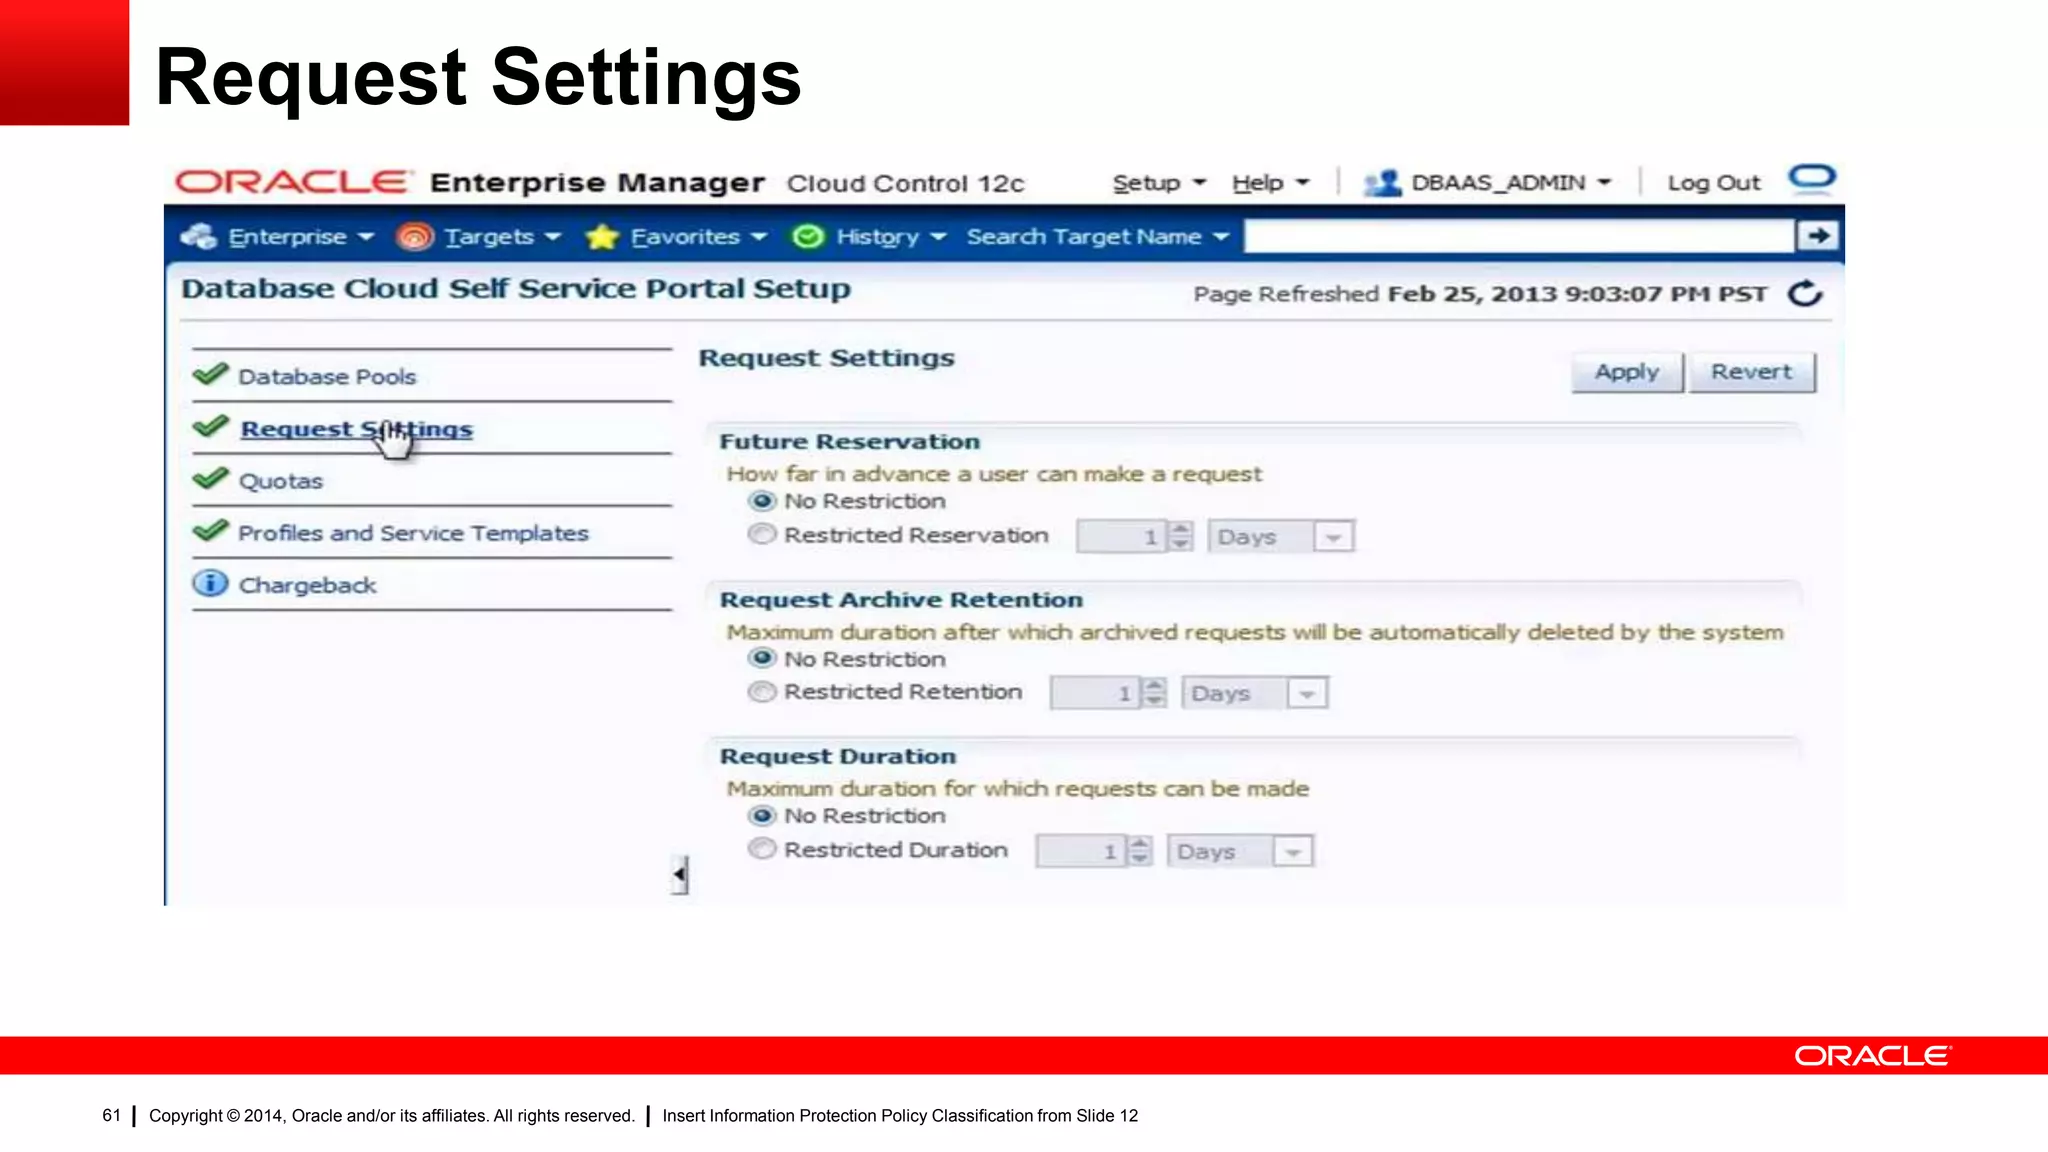Screen dimensions: 2048x1152
Task: Click the Oracle logo in header
Action: point(292,182)
